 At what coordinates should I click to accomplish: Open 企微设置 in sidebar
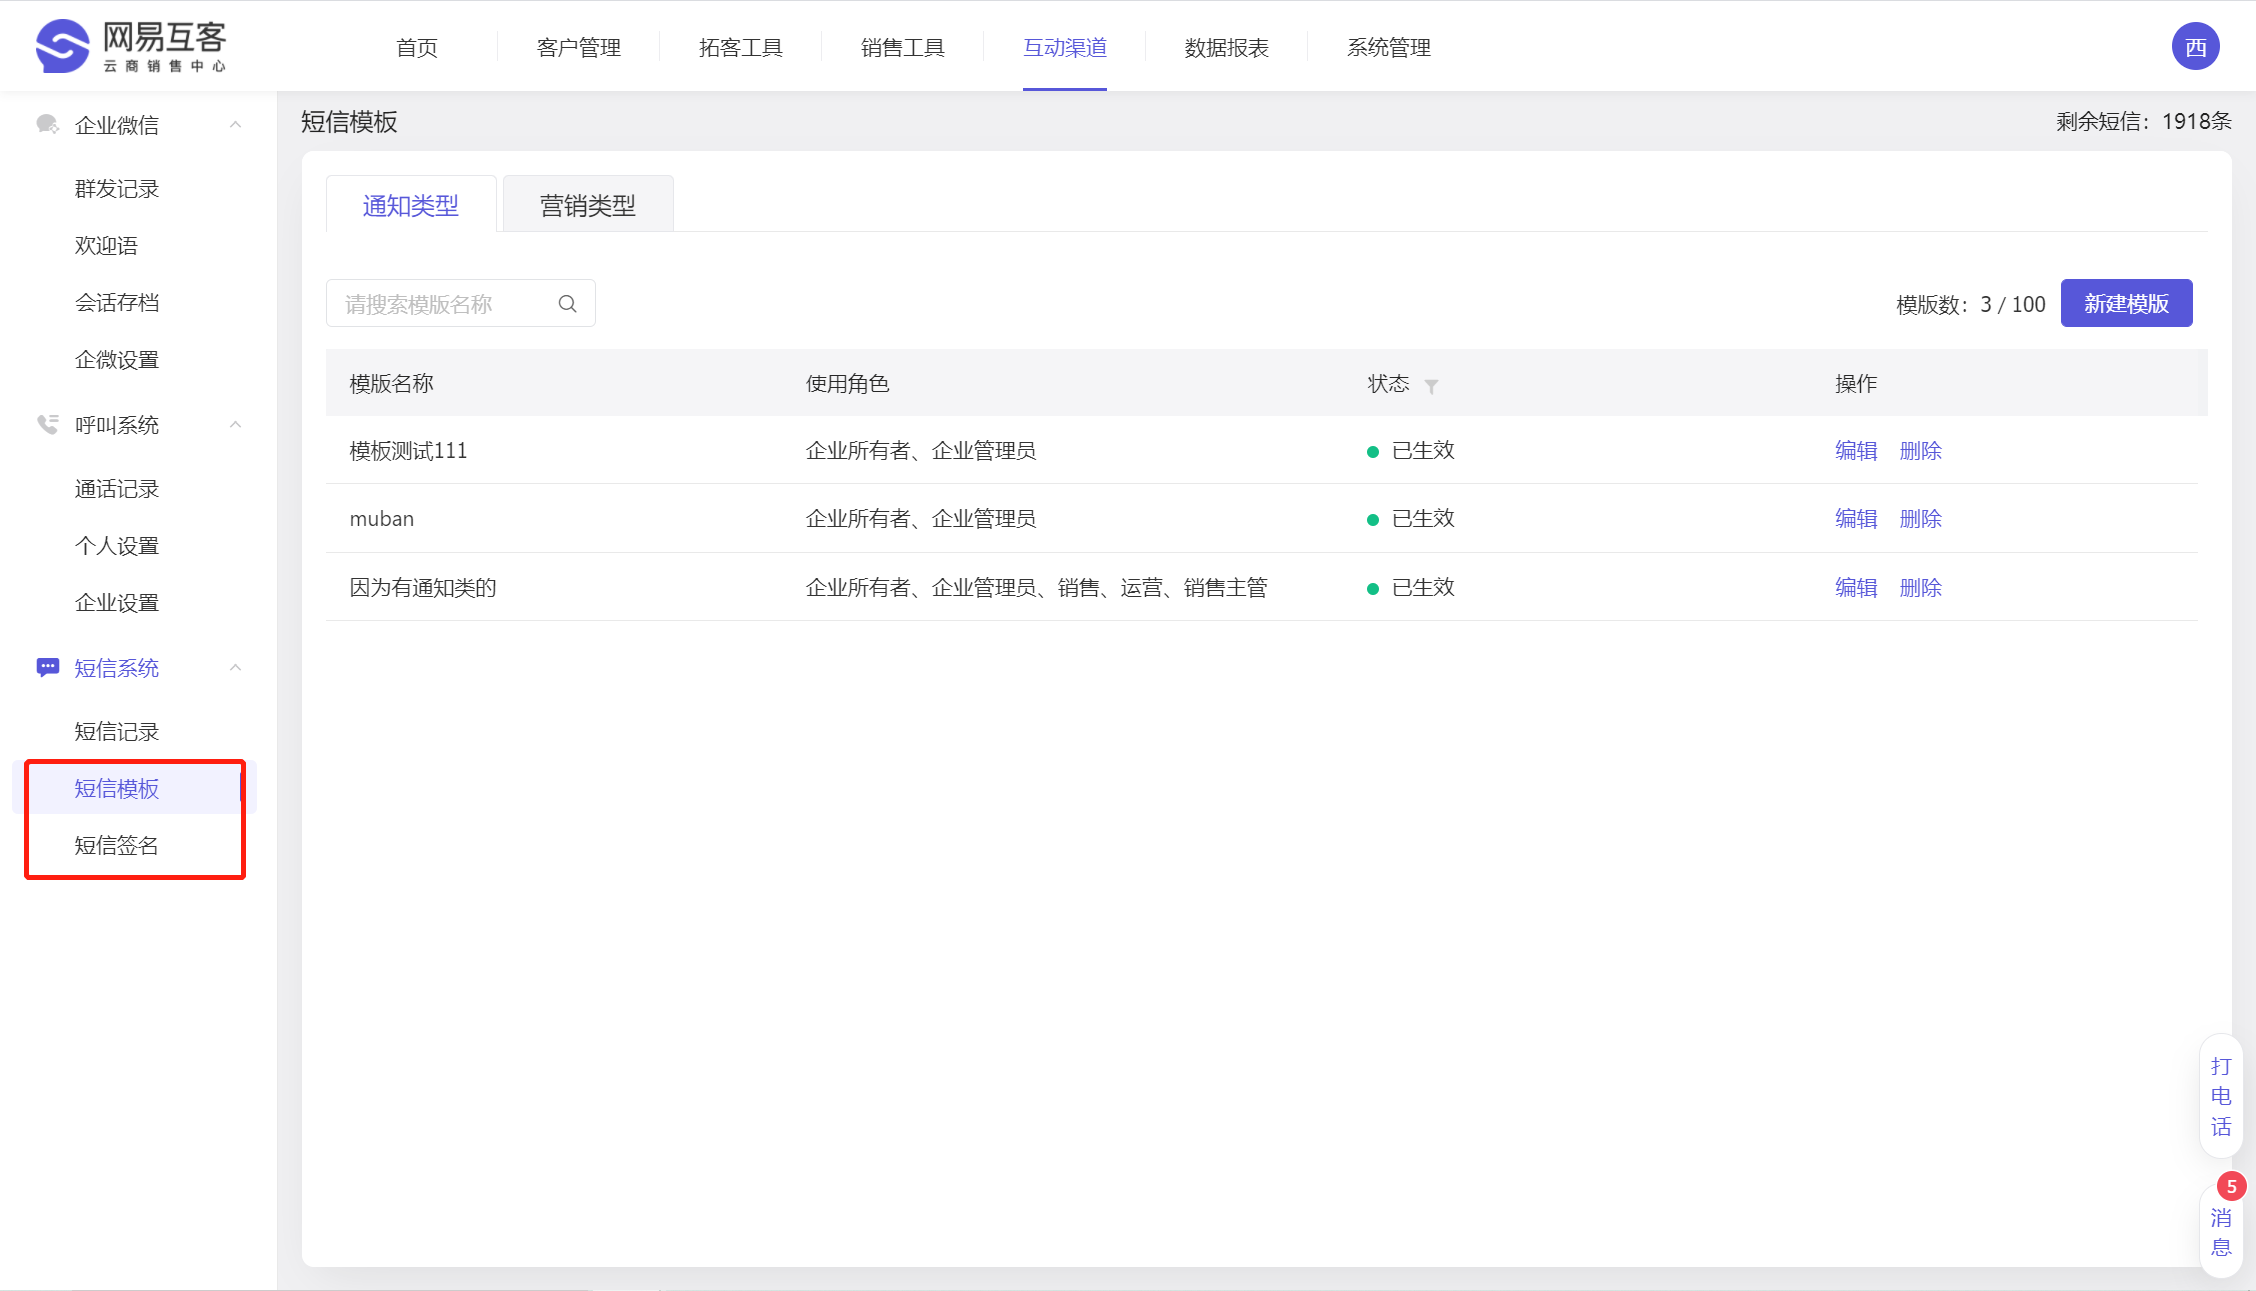tap(117, 359)
